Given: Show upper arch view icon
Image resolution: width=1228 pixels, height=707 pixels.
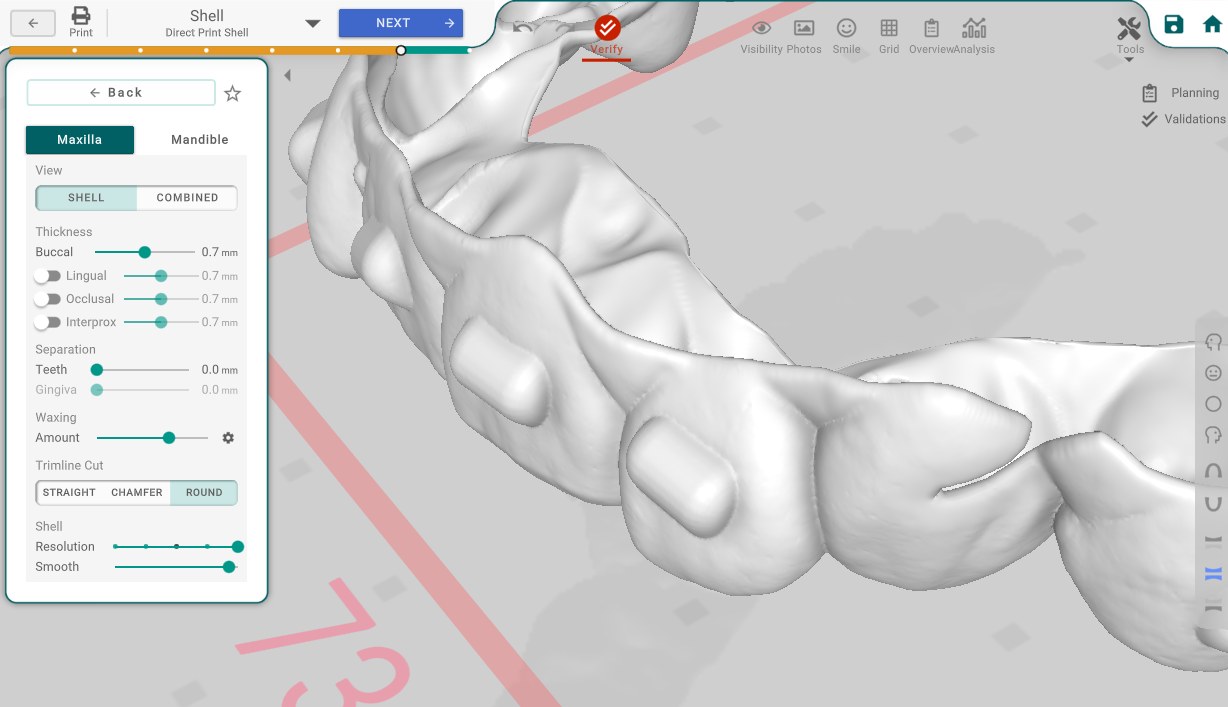Looking at the screenshot, I should 1213,471.
